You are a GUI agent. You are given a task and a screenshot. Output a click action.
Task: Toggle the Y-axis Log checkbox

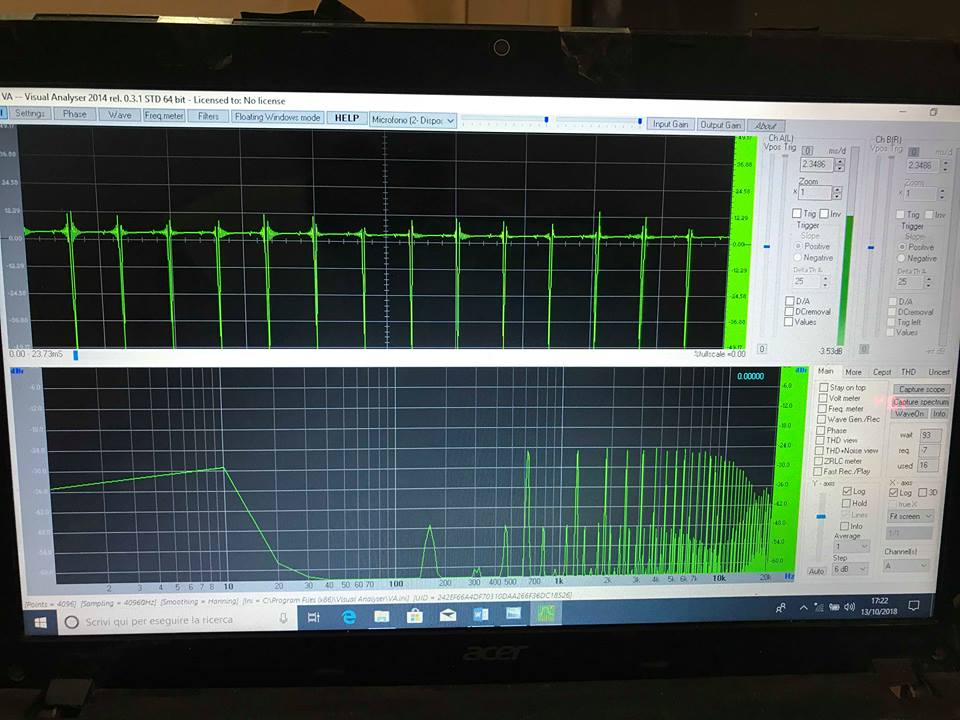(x=847, y=491)
